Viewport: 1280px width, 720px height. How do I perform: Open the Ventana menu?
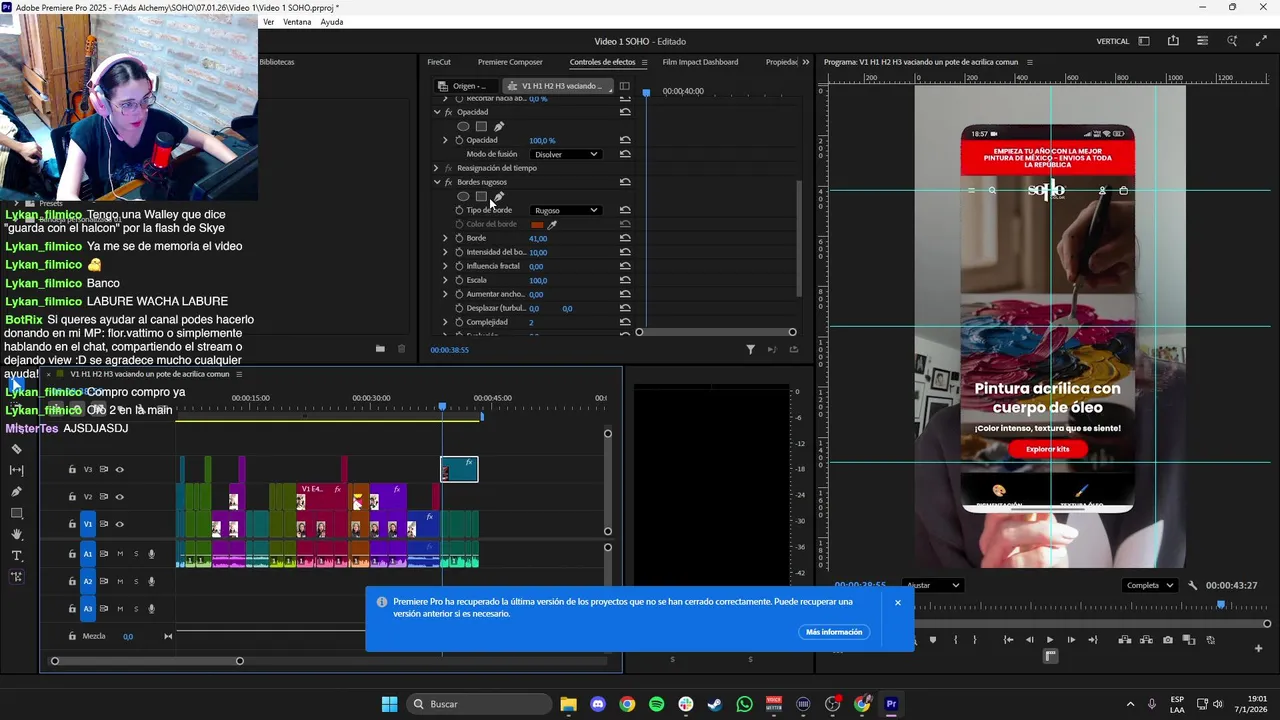[297, 22]
